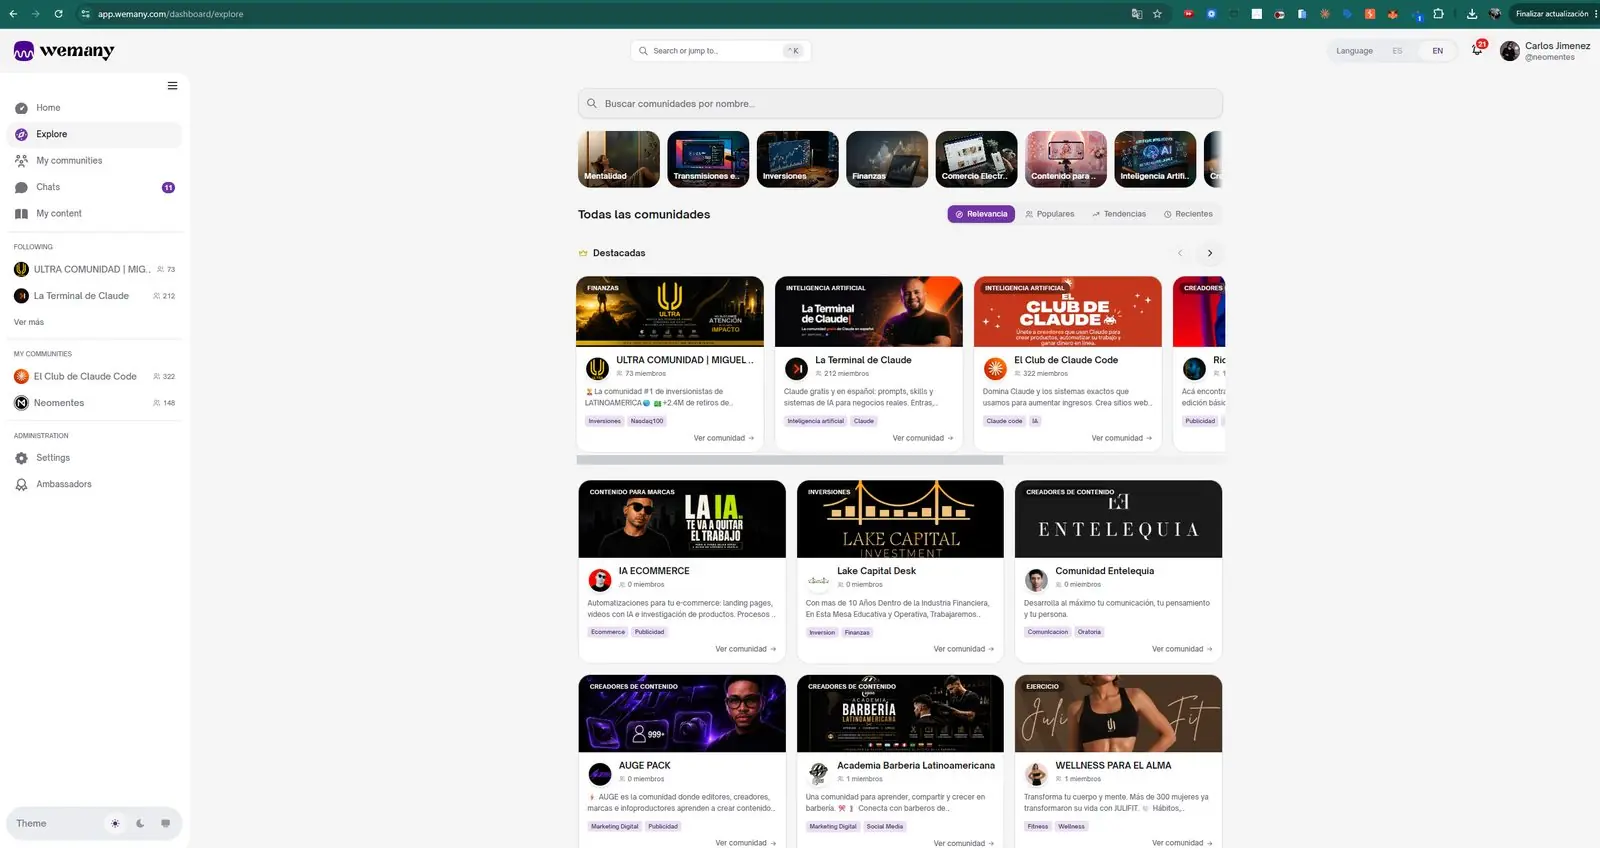Select Transmisiones category thumbnail
Image resolution: width=1600 pixels, height=848 pixels.
pyautogui.click(x=708, y=159)
